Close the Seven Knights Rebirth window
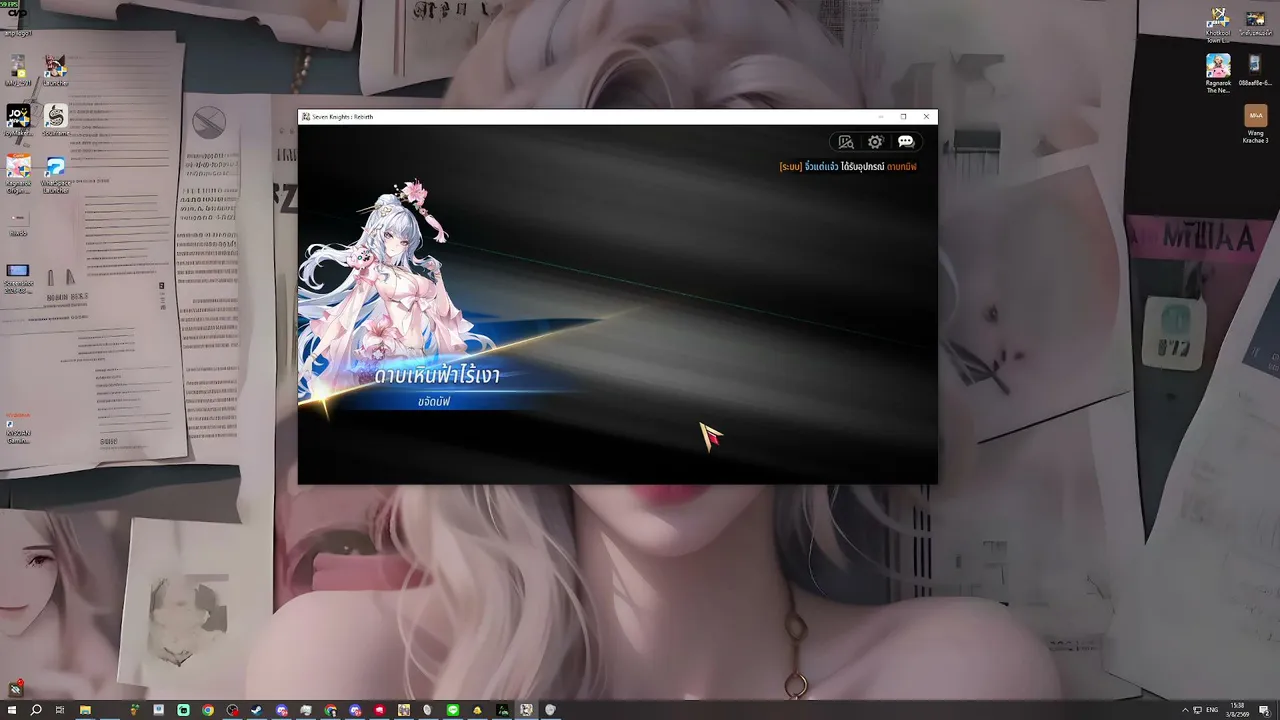This screenshot has height=720, width=1280. 926,117
